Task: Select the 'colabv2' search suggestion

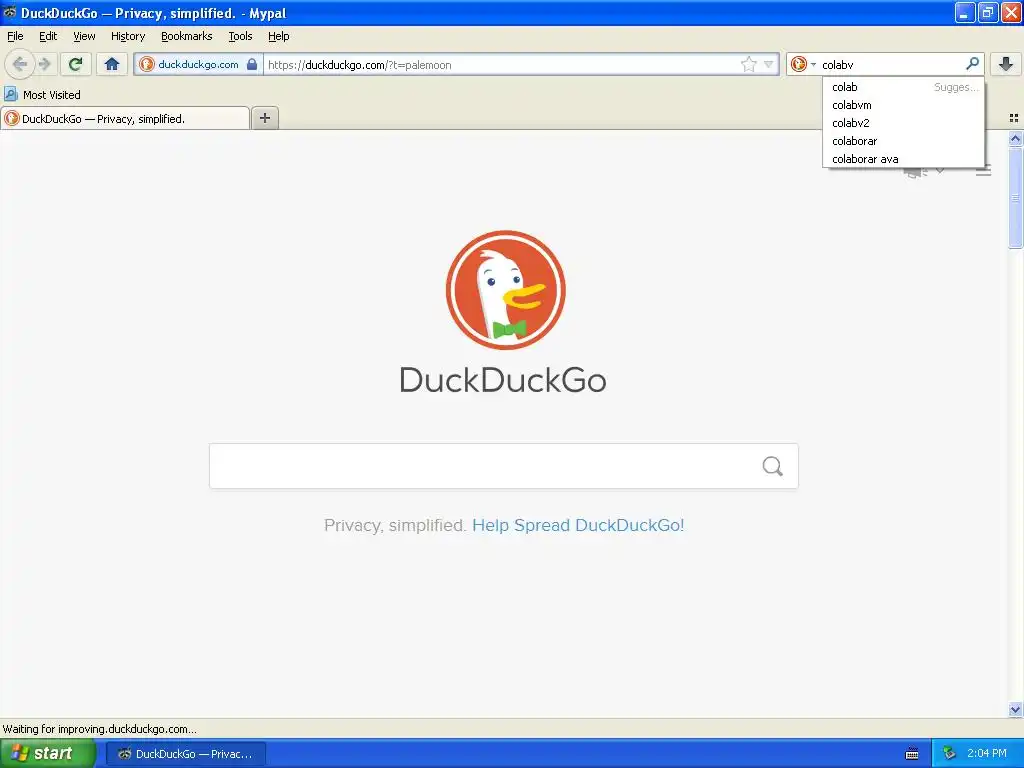Action: click(903, 123)
